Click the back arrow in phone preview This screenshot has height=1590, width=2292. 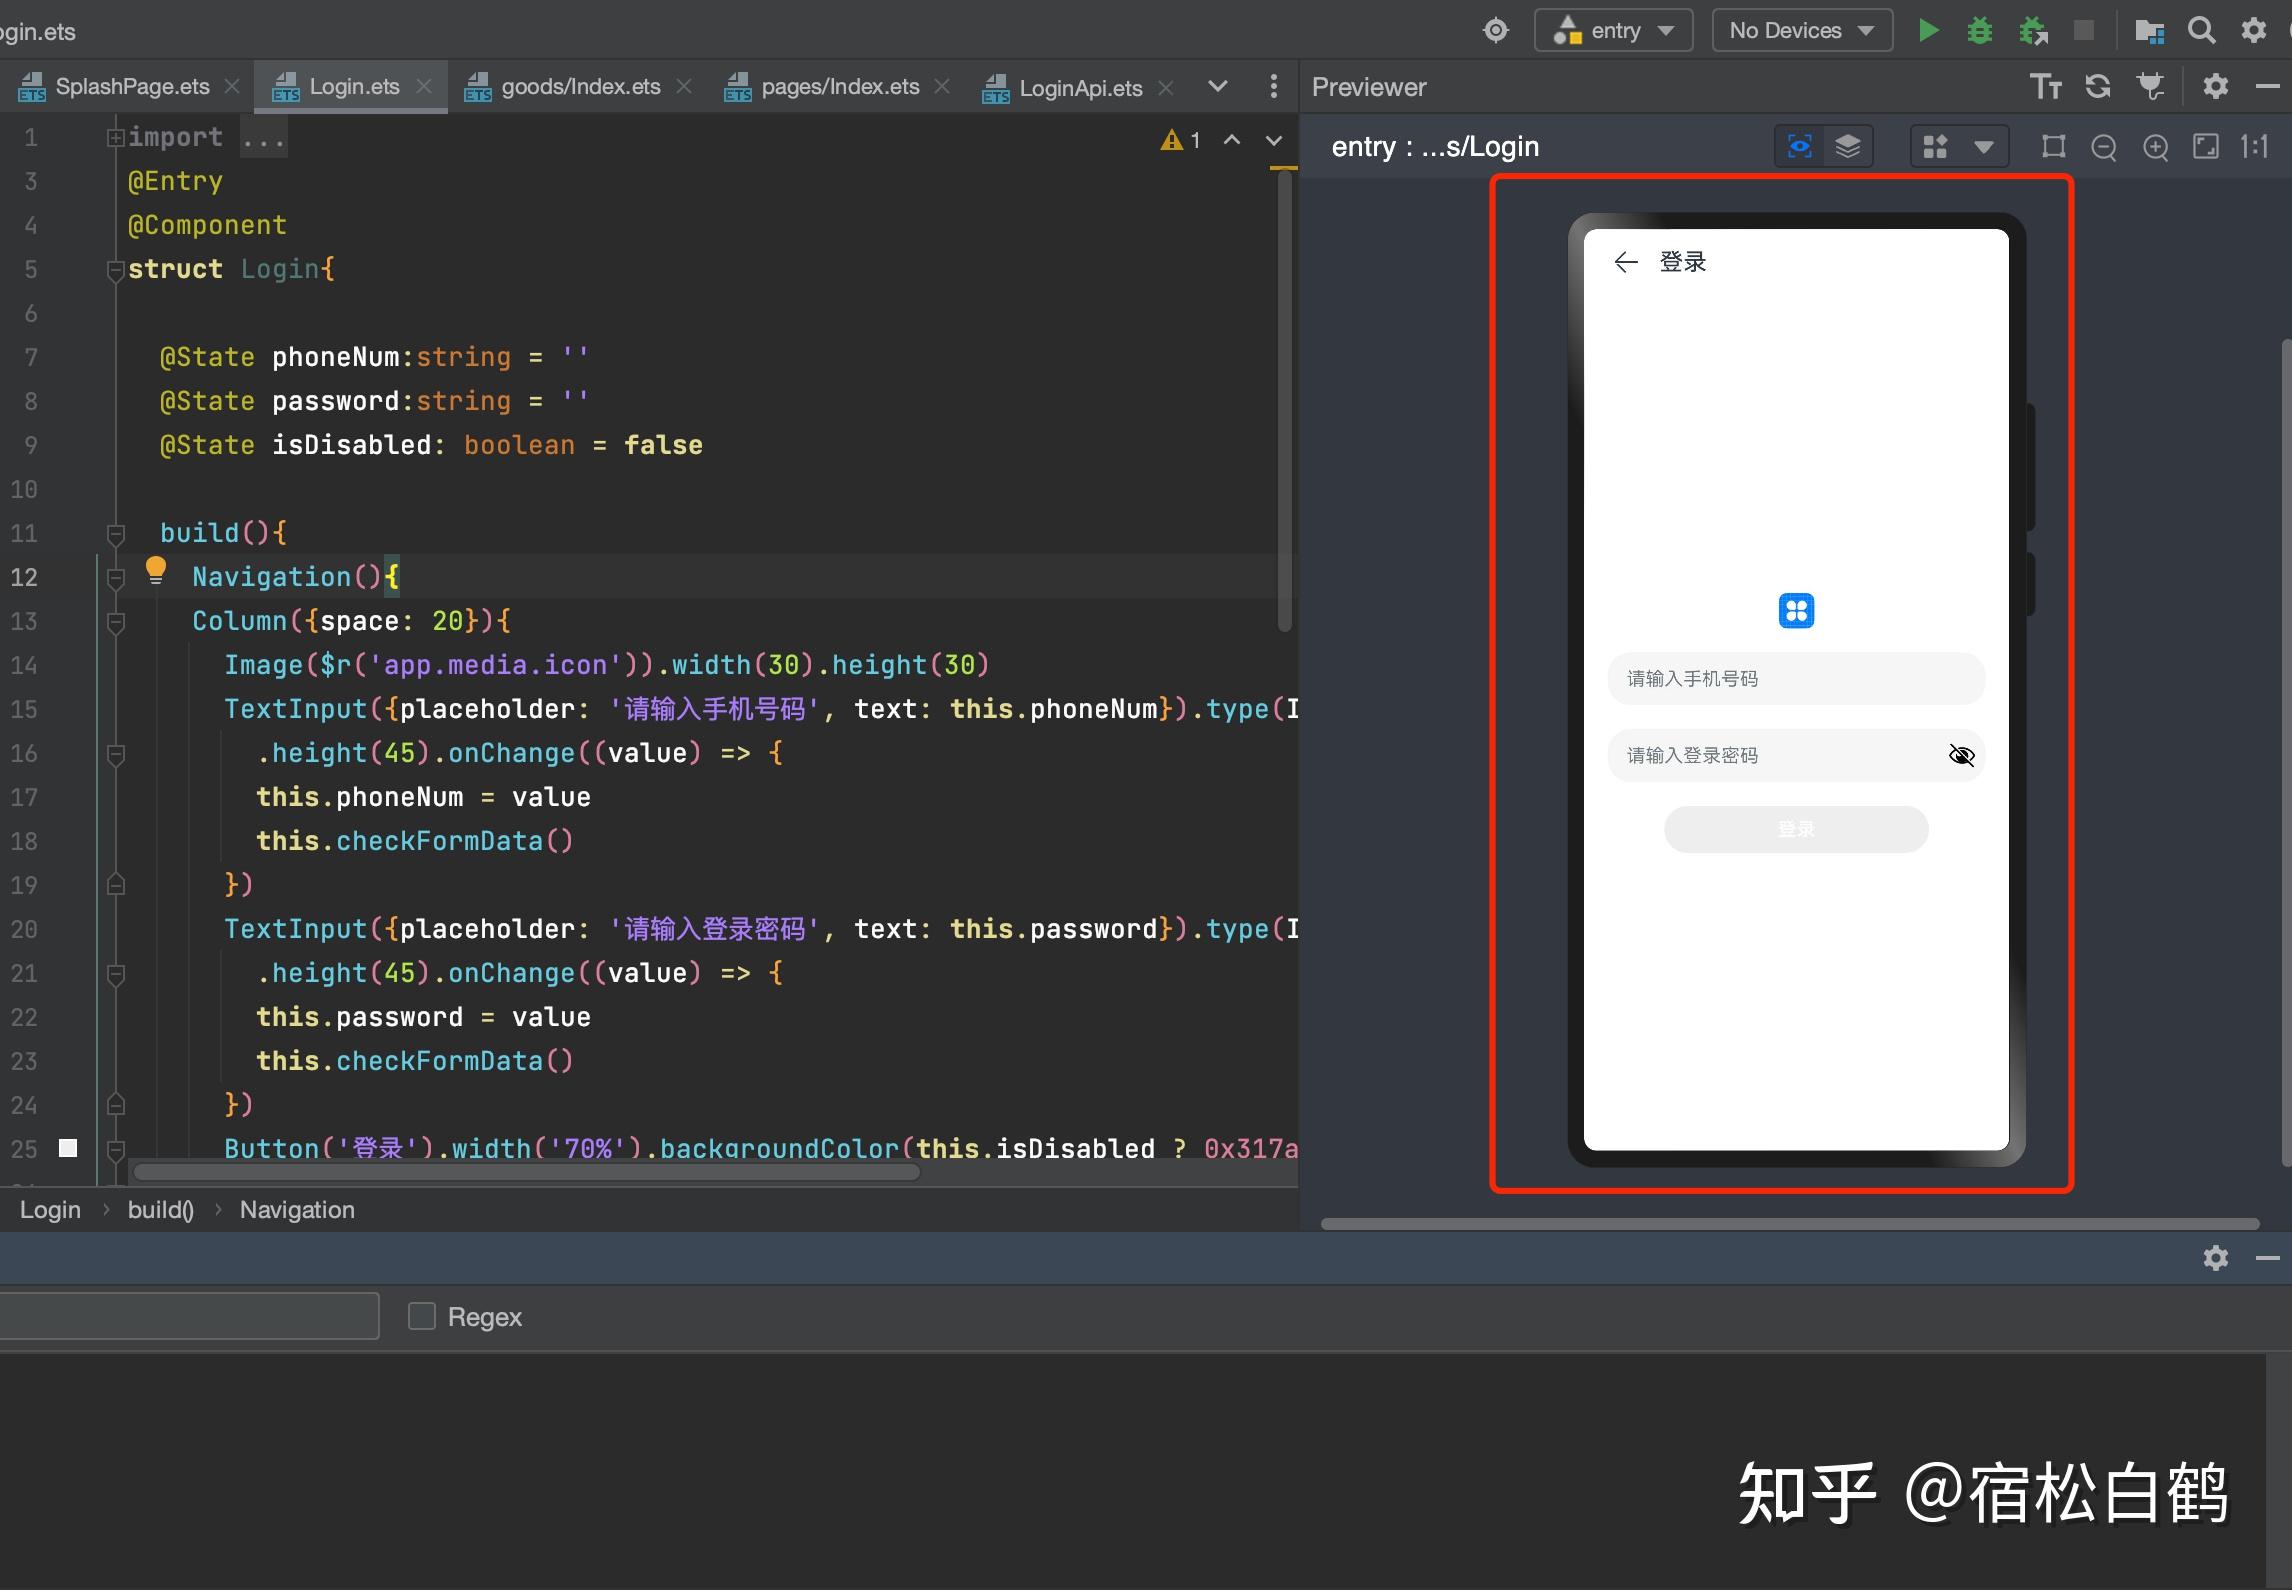(1626, 262)
